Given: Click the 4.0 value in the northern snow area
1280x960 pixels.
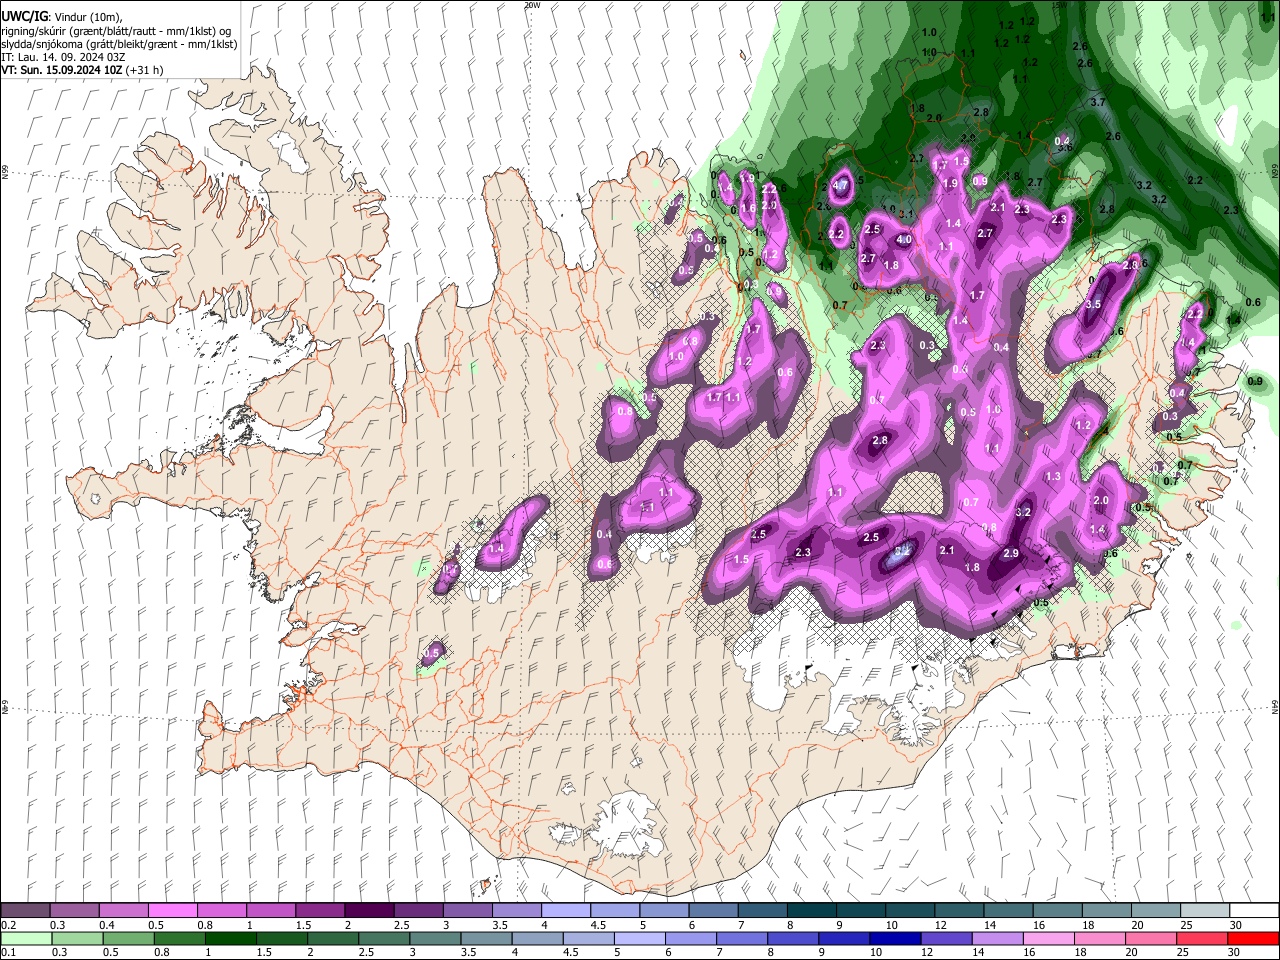Looking at the screenshot, I should pyautogui.click(x=903, y=240).
